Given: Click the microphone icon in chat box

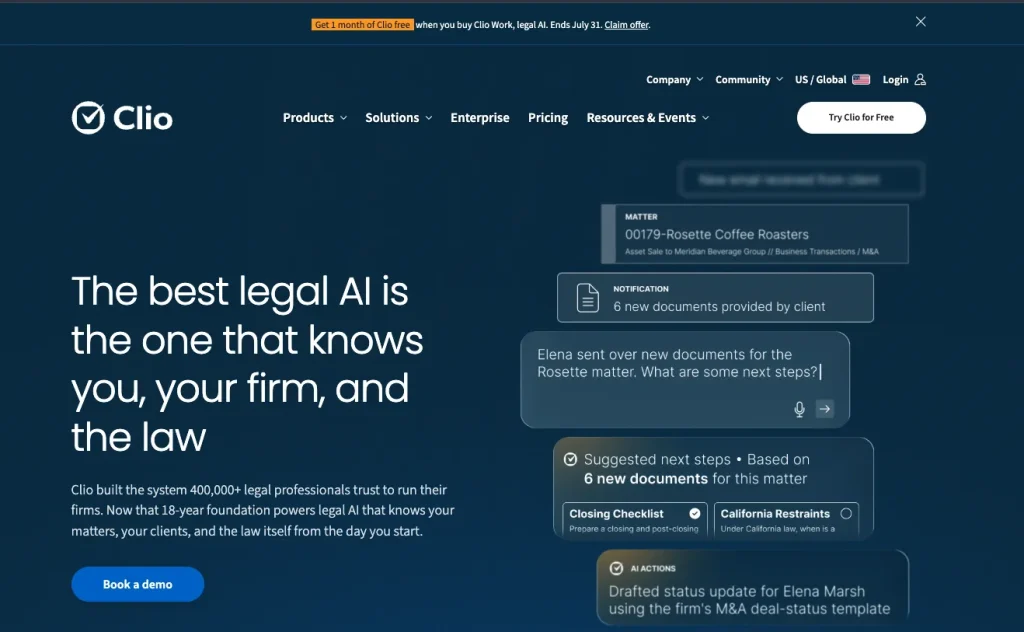Looking at the screenshot, I should [799, 409].
